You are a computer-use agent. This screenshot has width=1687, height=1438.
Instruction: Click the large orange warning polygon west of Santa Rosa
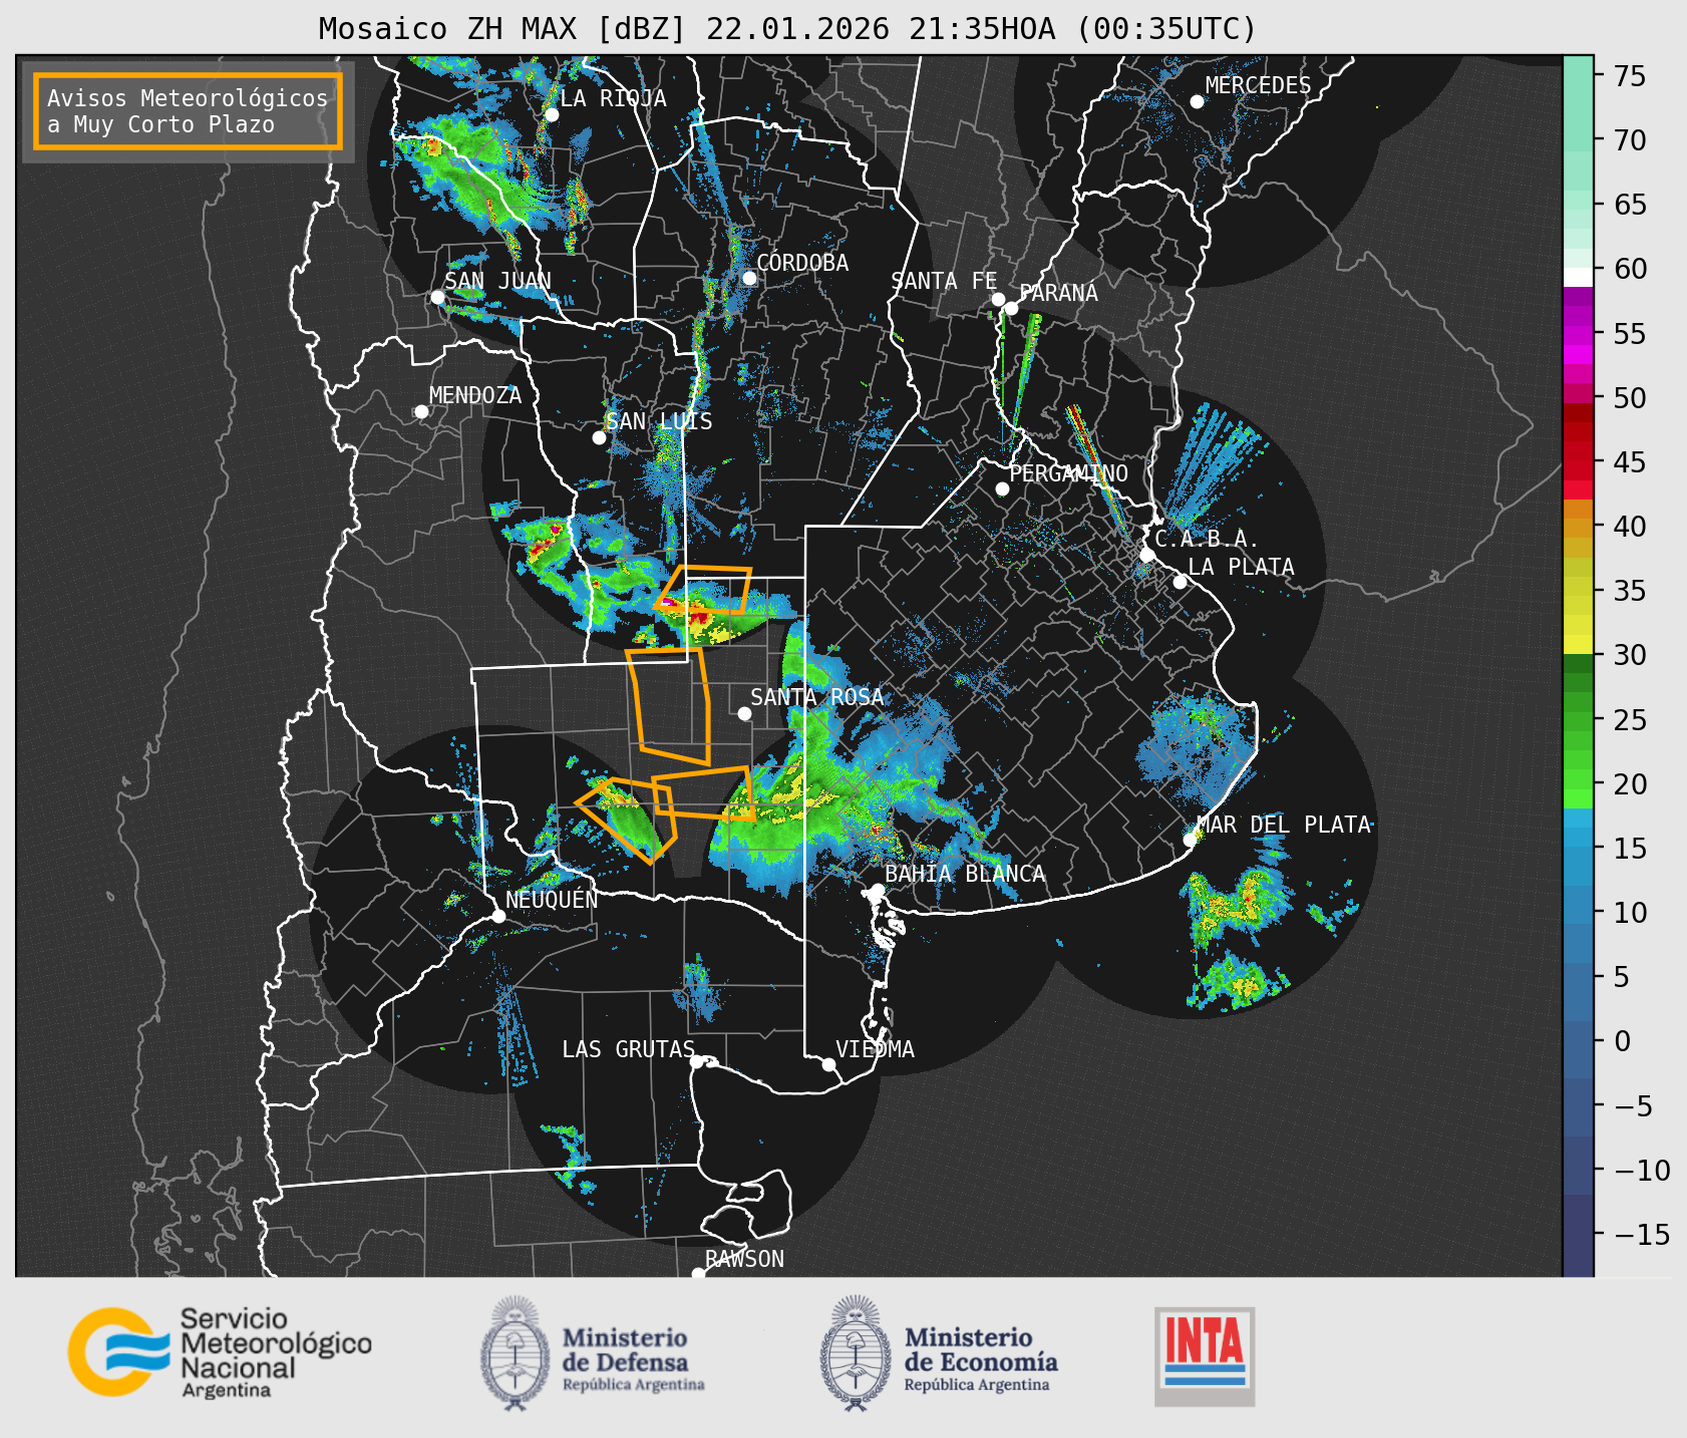tap(670, 705)
